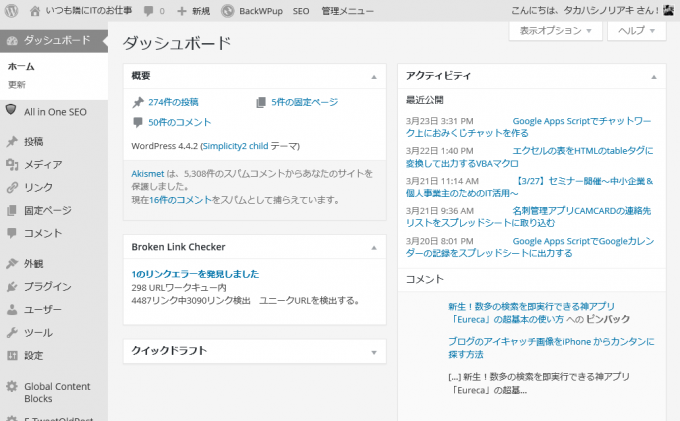Click the ダッシュボード gauge icon in the sidebar
Screen dimensions: 680x421
tap(12, 41)
